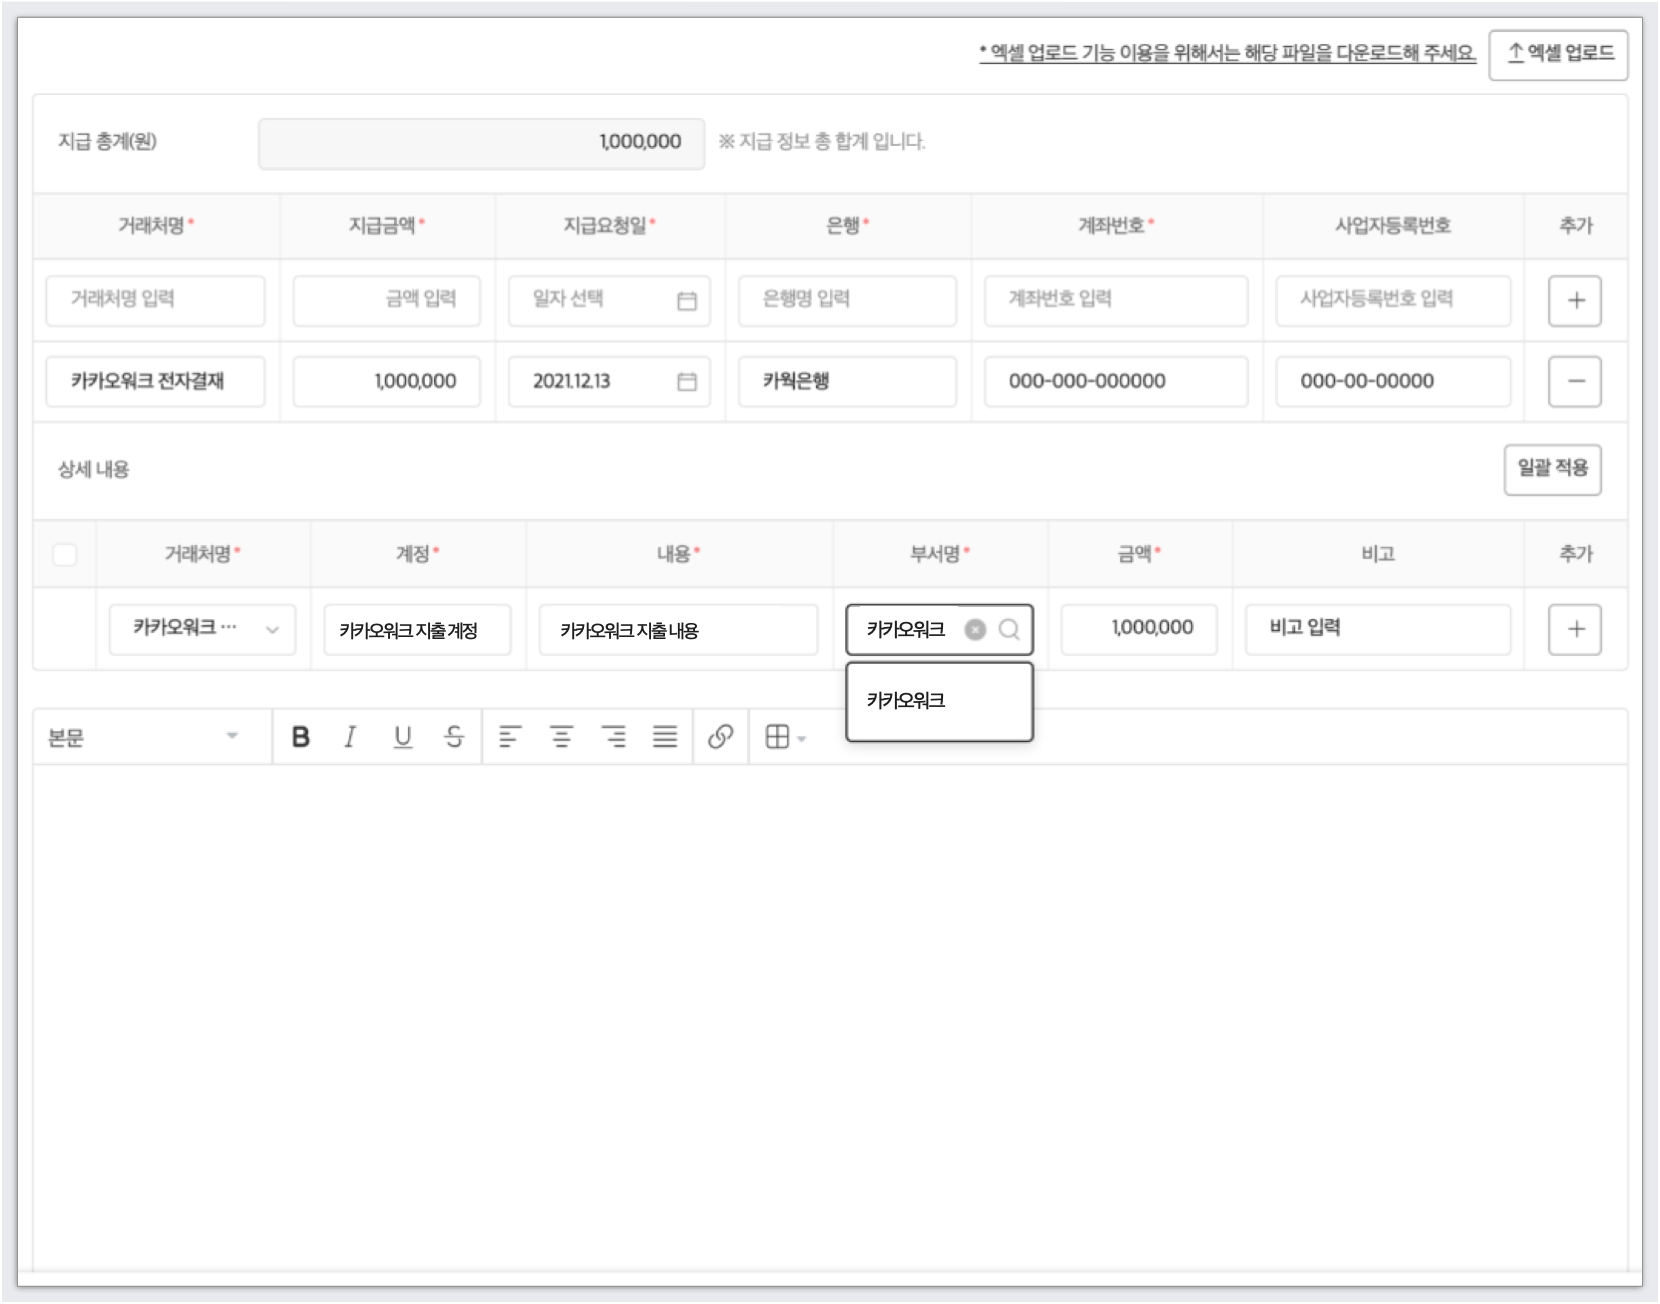This screenshot has width=1660, height=1304.
Task: Click the 엑셀 업로드 button
Action: (1558, 54)
